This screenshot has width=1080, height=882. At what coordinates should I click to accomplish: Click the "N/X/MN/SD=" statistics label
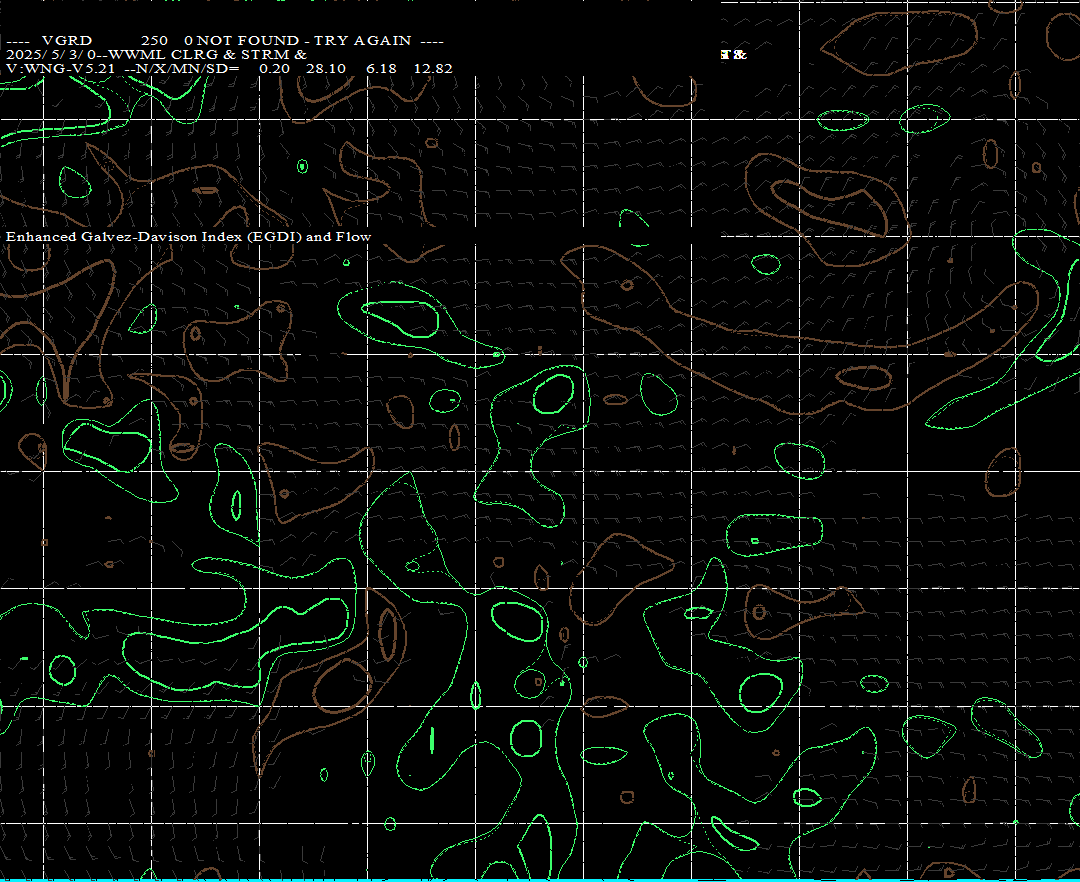click(x=187, y=68)
